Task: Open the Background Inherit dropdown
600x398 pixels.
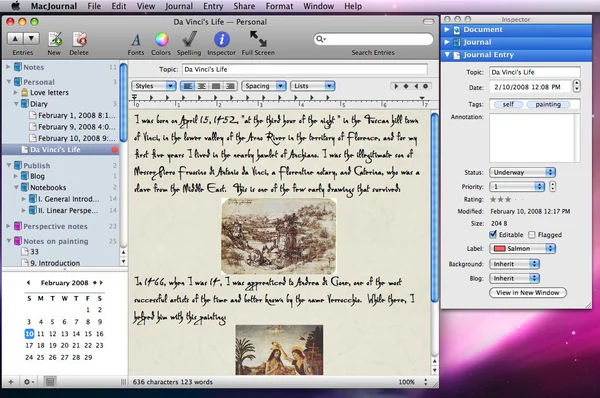Action: (514, 264)
